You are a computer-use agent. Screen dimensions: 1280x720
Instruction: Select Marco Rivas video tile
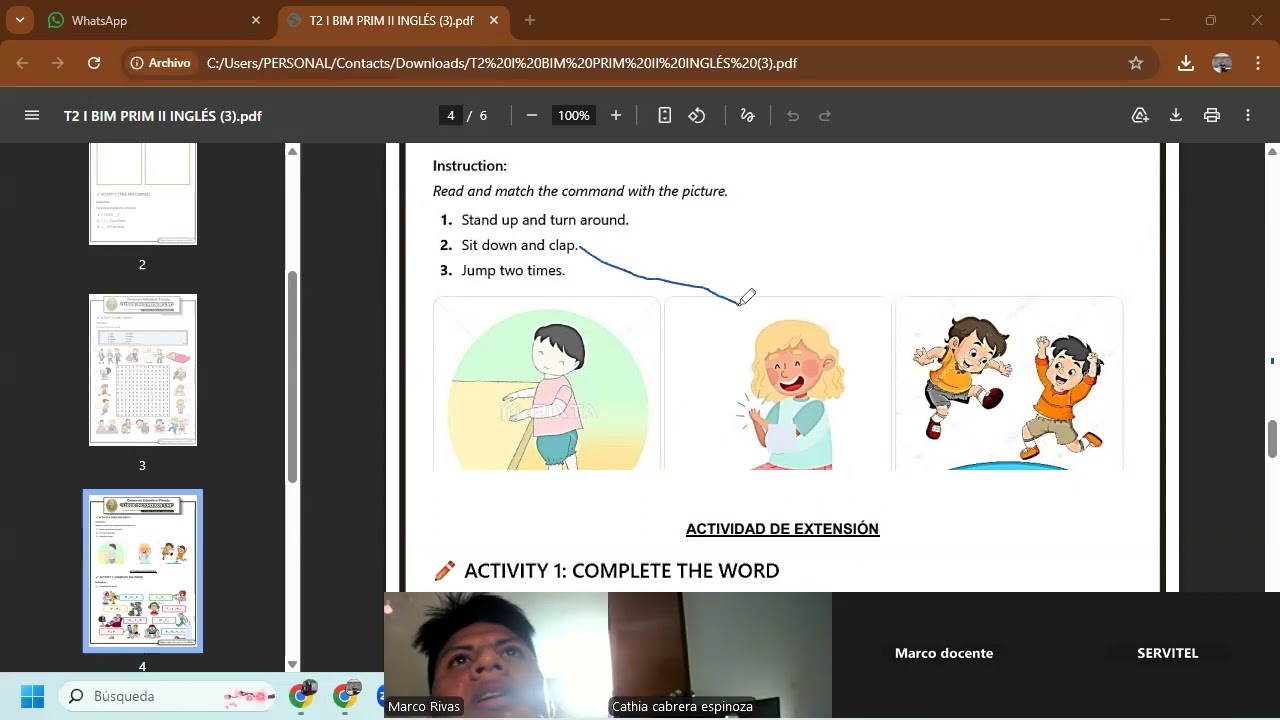click(x=496, y=655)
